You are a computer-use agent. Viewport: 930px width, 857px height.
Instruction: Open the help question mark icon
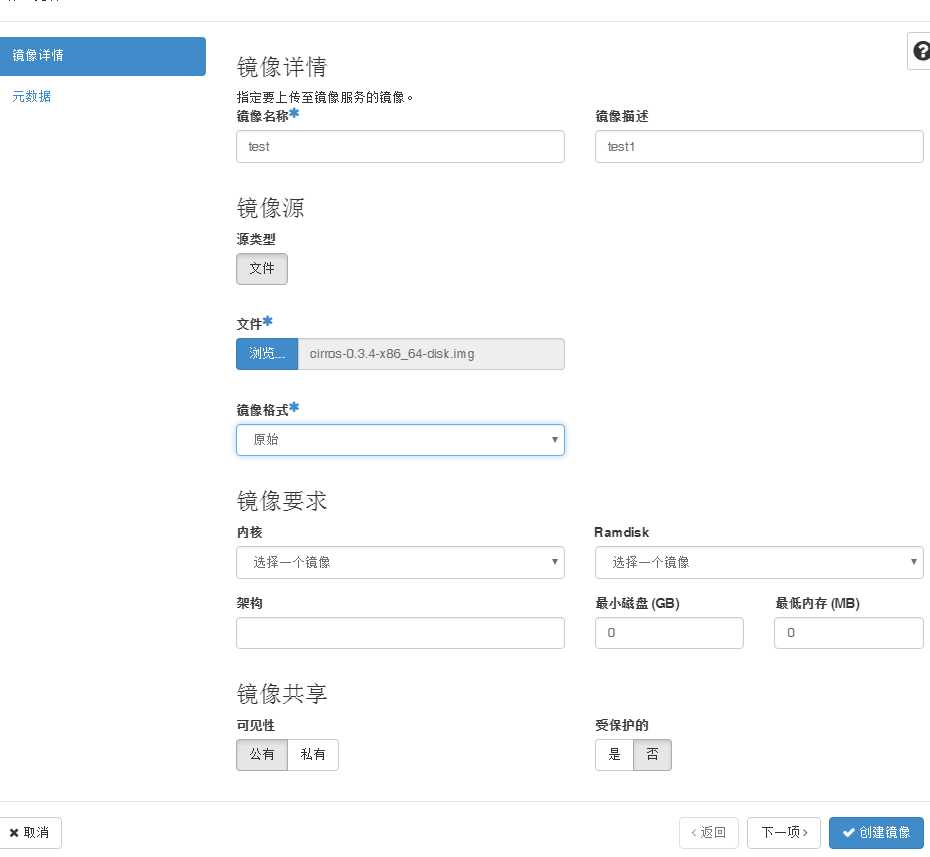(921, 51)
